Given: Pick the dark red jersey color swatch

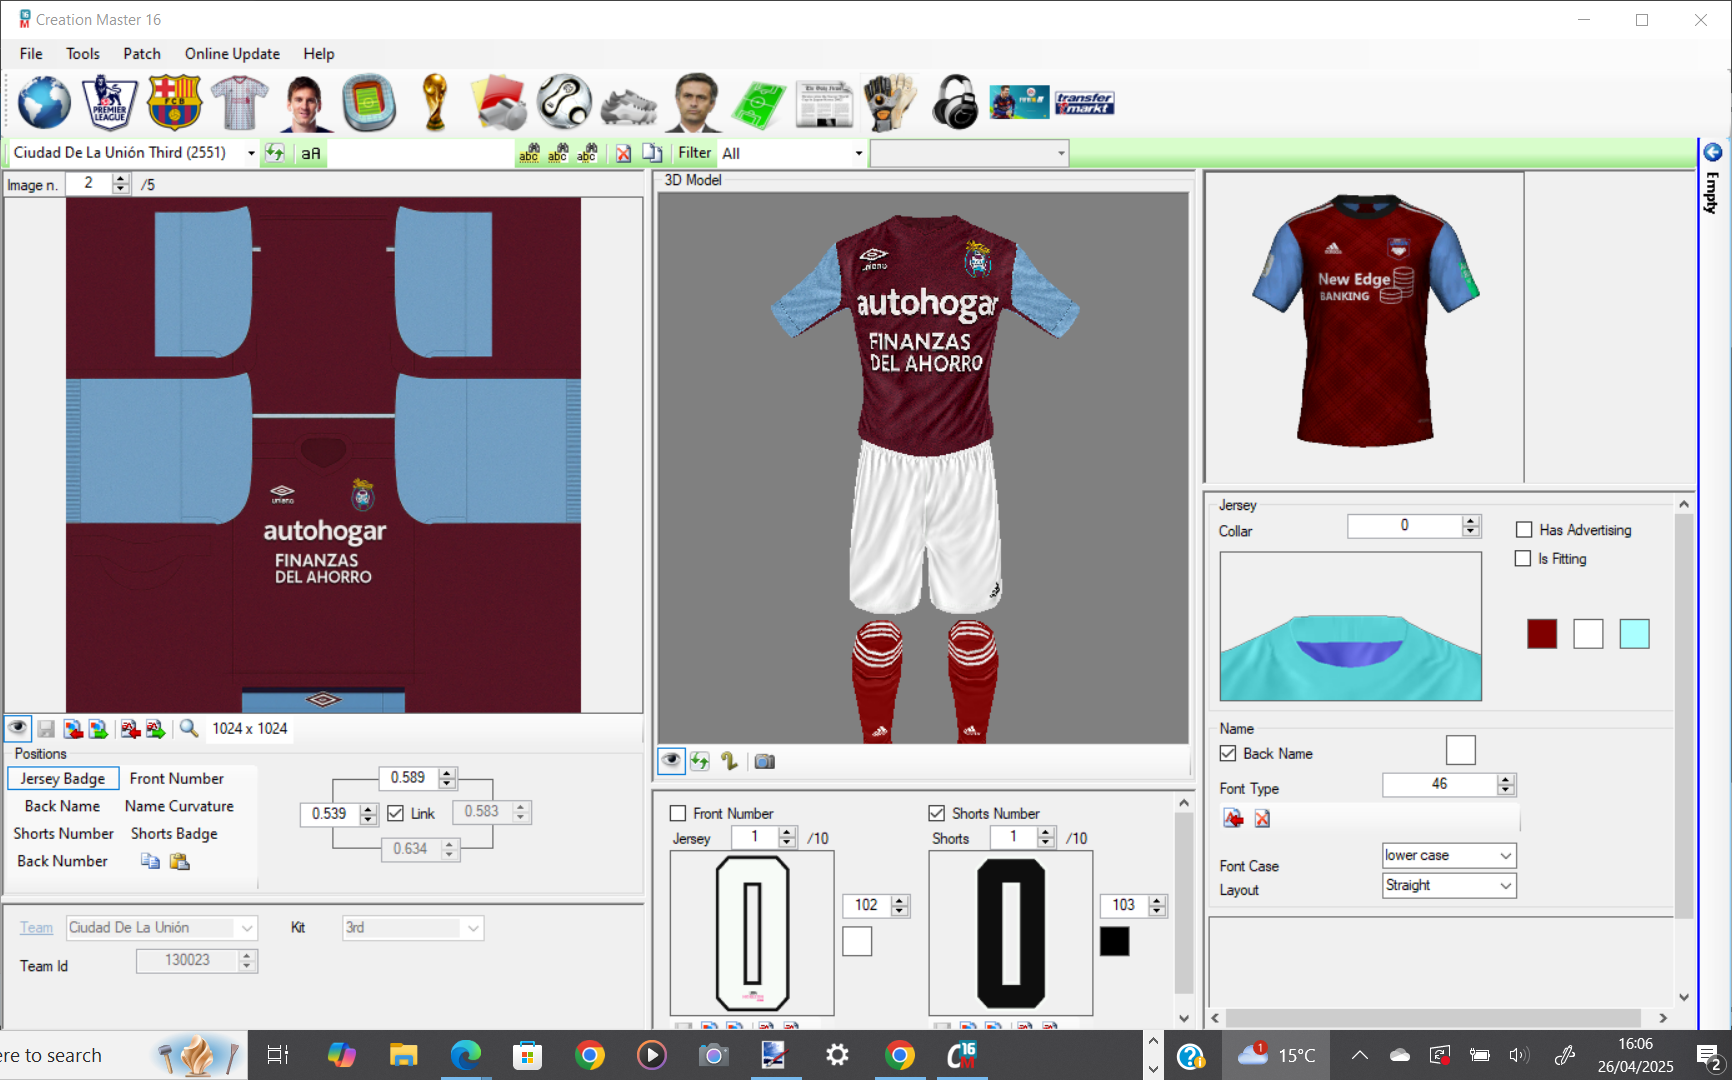Looking at the screenshot, I should click(x=1542, y=634).
